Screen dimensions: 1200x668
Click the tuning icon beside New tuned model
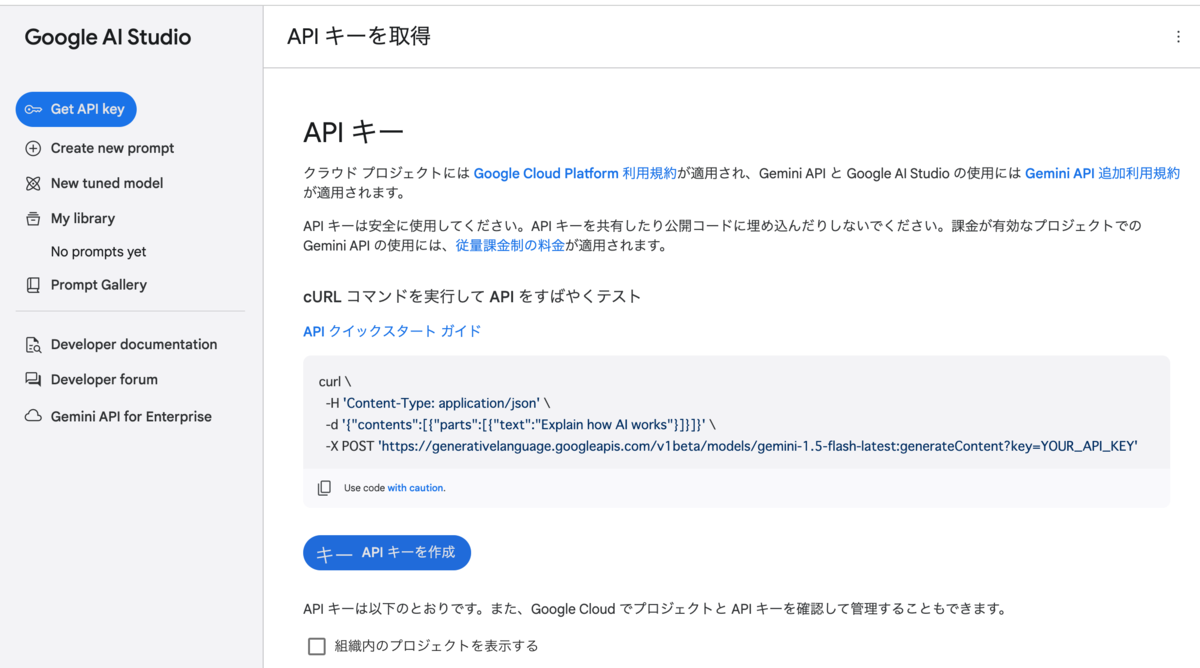point(33,183)
